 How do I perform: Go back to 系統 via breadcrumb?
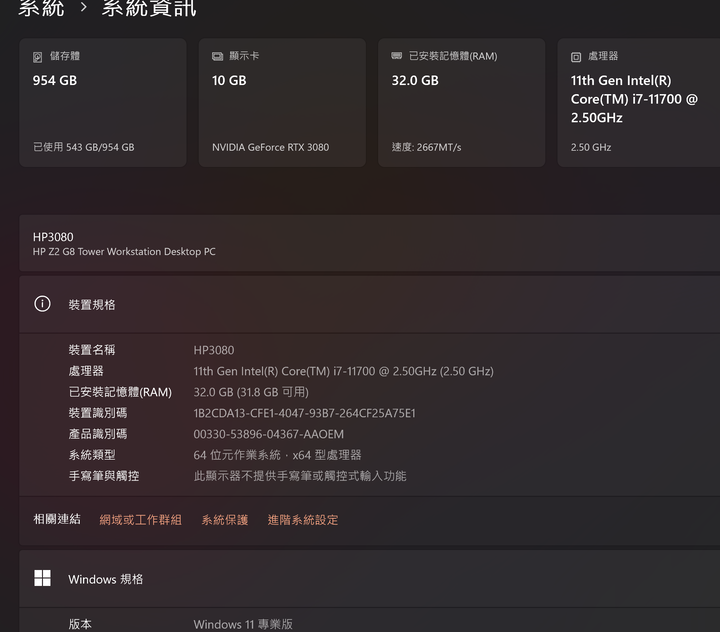[41, 9]
